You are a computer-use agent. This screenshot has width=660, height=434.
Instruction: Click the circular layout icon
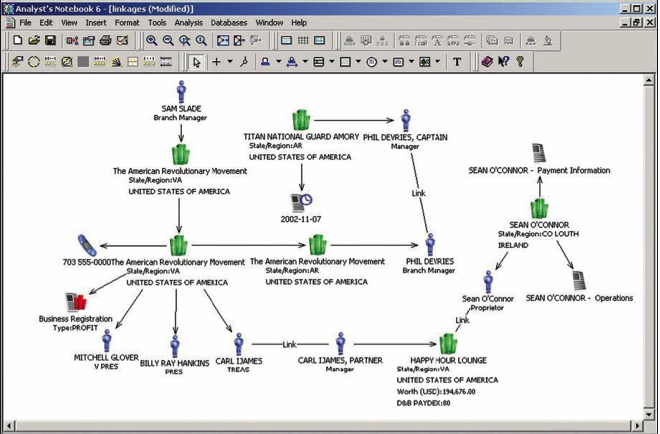(x=34, y=62)
